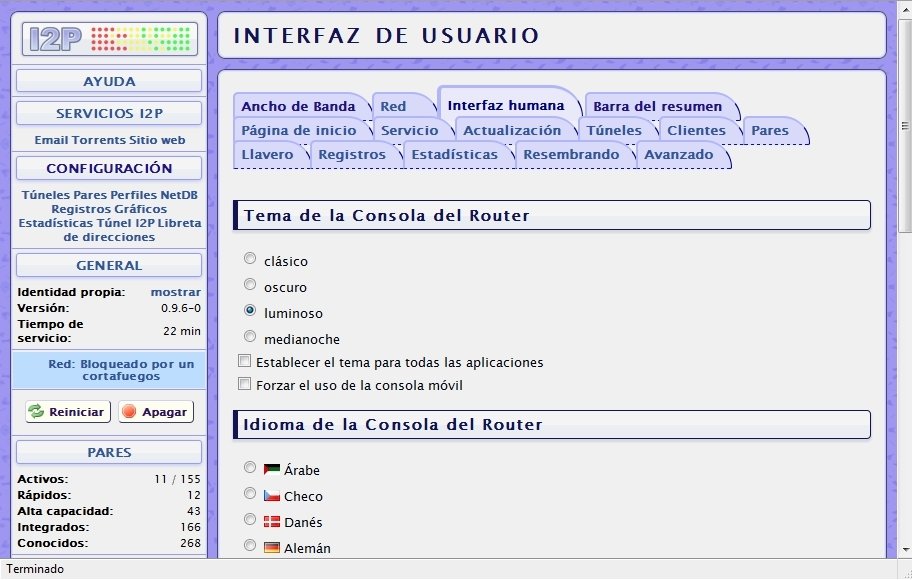This screenshot has width=912, height=580.
Task: Click the I2P logo banner
Action: pos(109,39)
